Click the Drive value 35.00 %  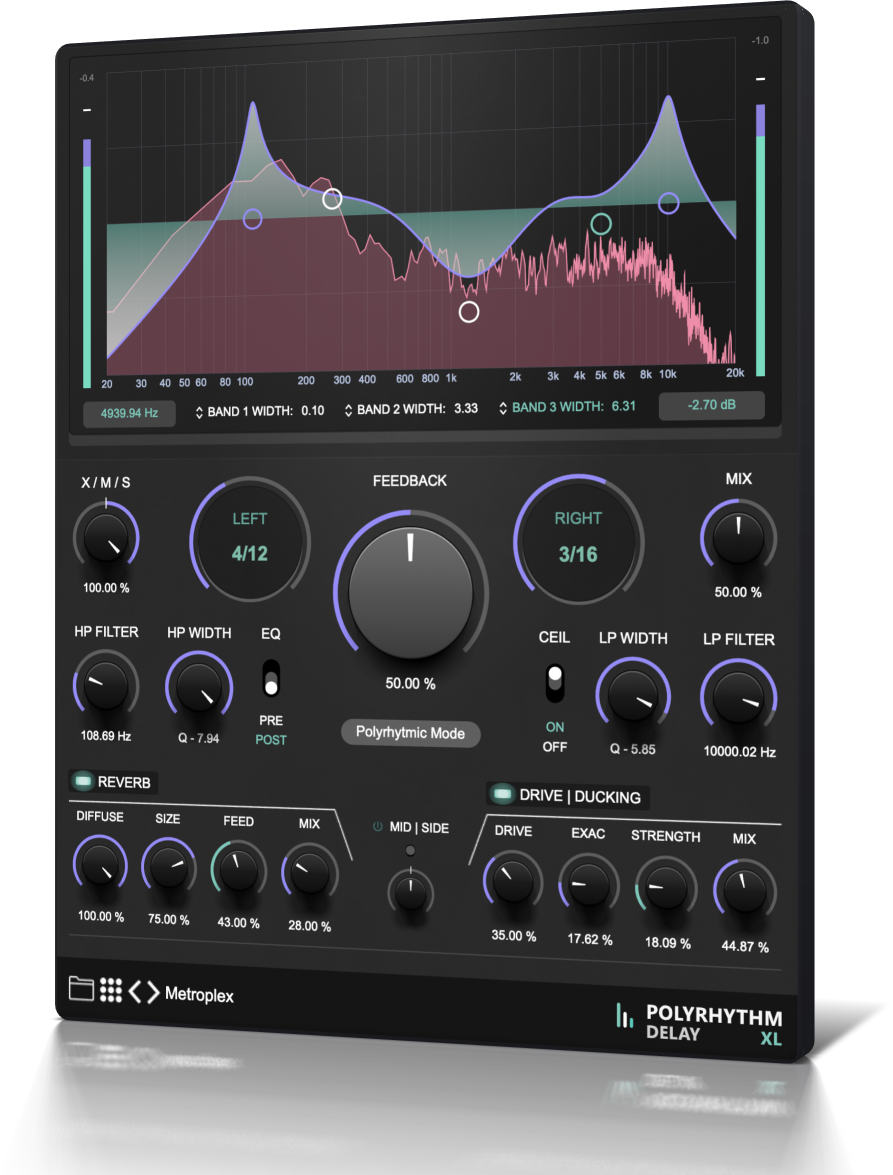tap(514, 935)
